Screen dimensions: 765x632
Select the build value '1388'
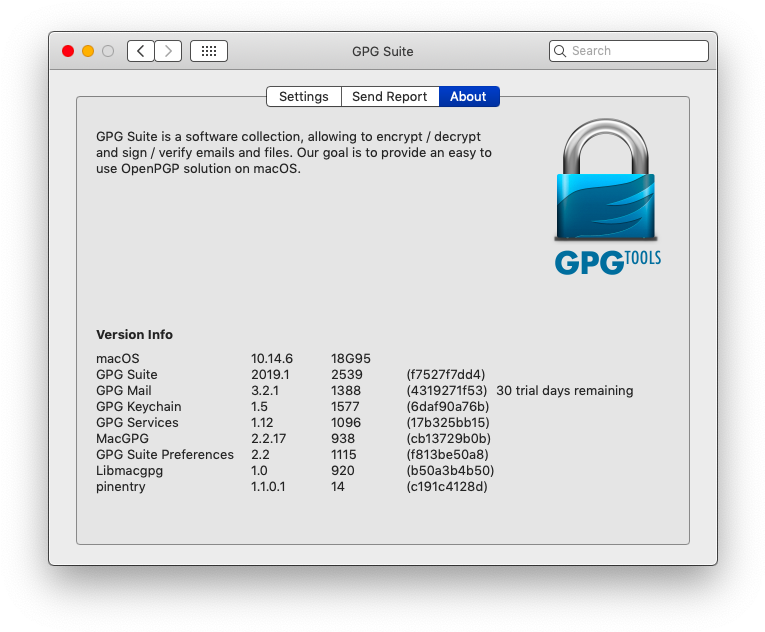coord(346,390)
